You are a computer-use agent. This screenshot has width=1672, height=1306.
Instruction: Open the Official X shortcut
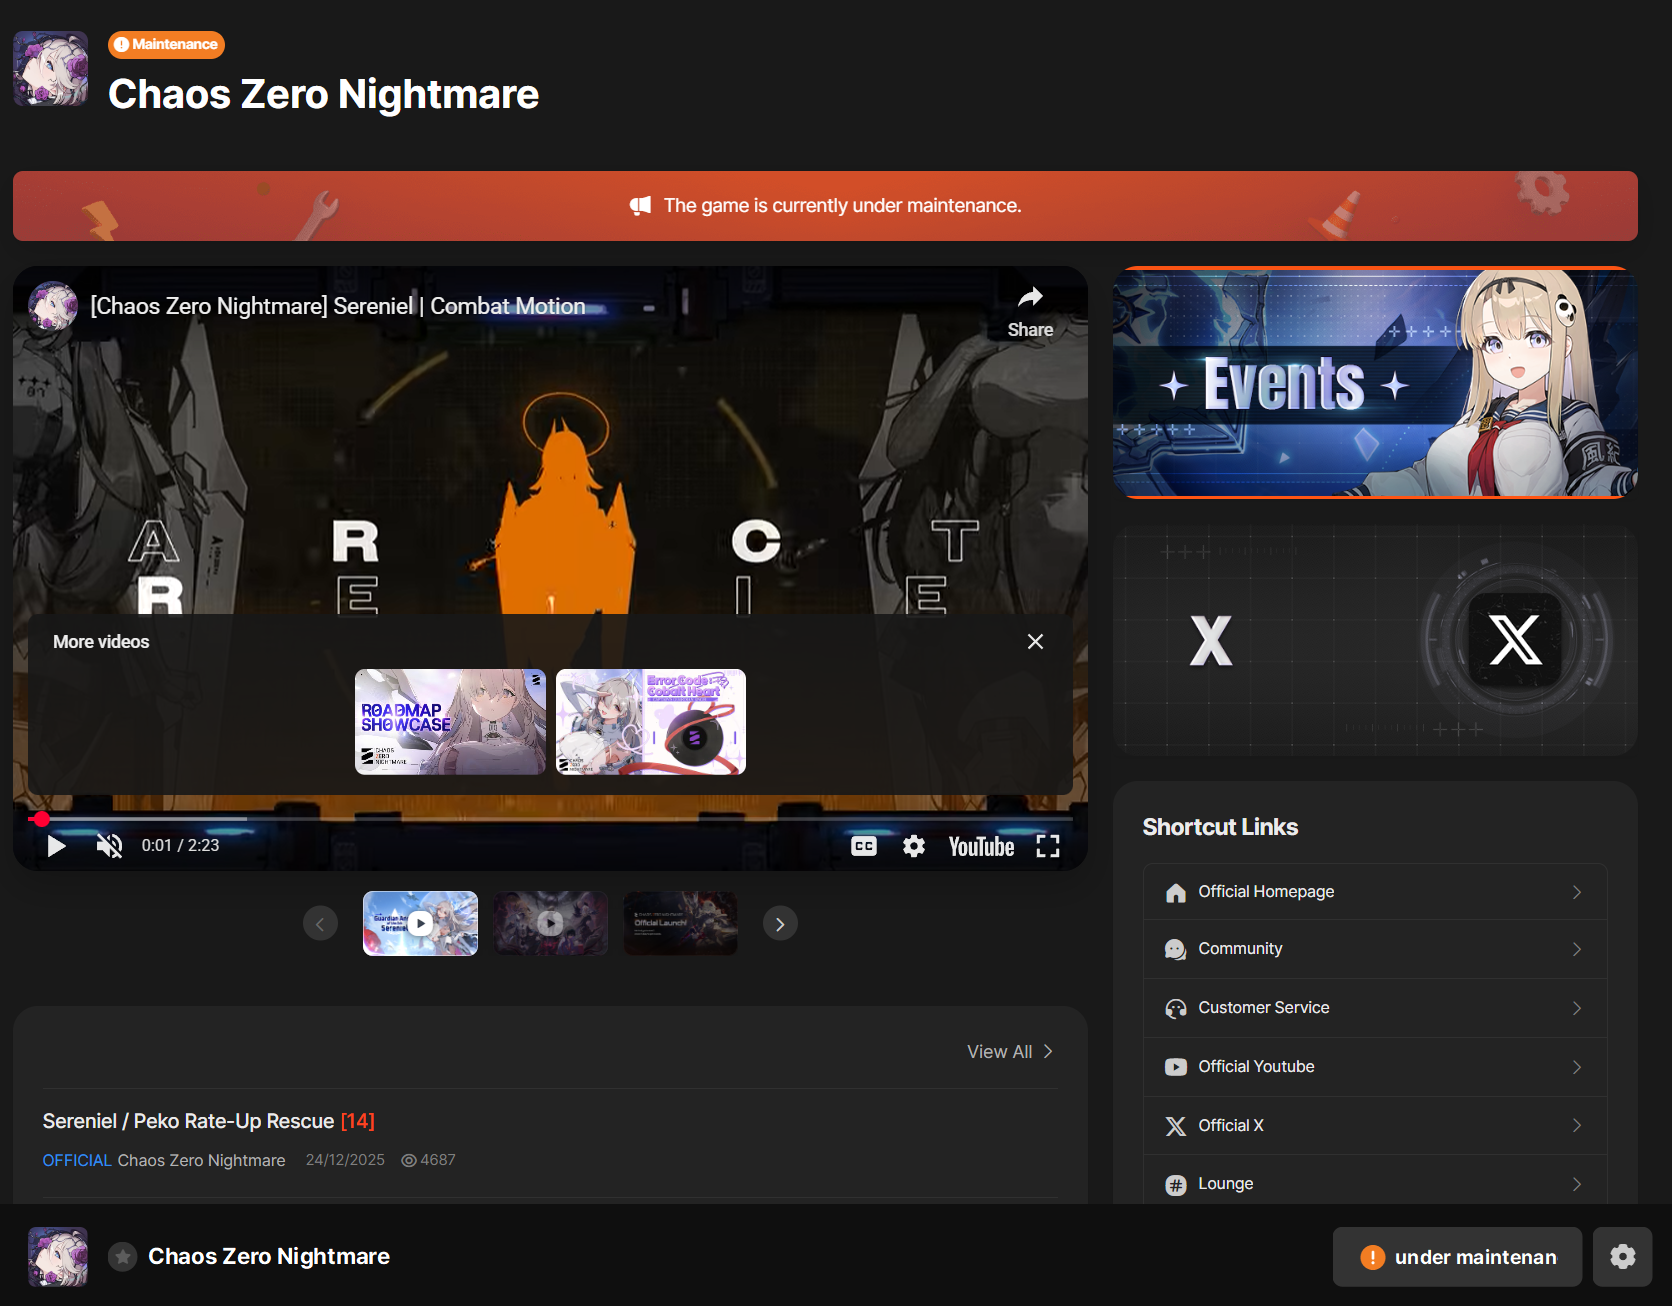tap(1375, 1126)
